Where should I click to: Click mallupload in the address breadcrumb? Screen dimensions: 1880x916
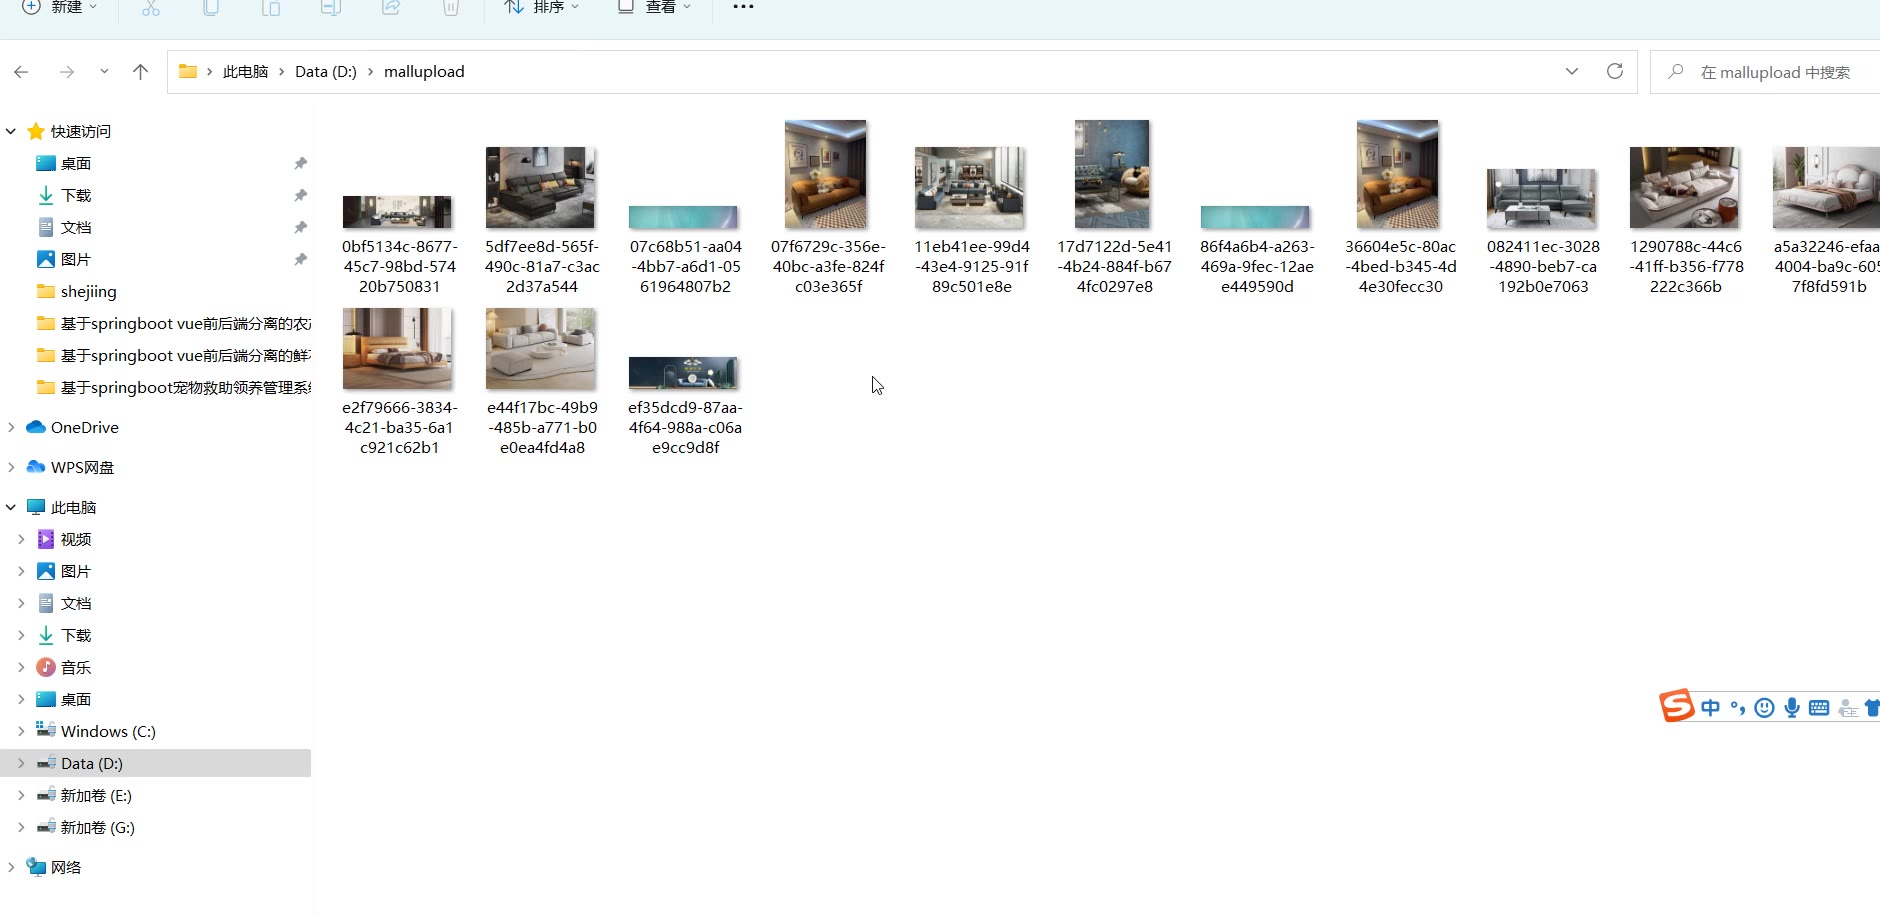click(424, 72)
